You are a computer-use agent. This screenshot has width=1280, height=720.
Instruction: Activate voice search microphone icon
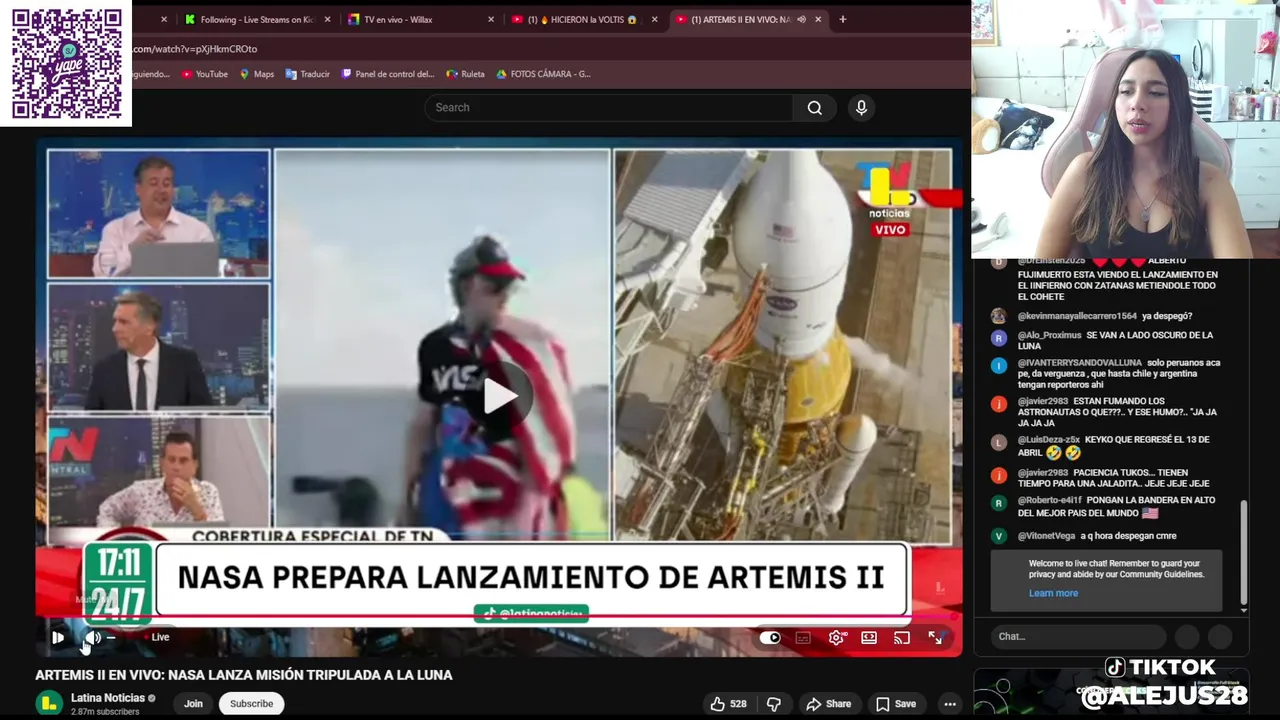click(x=861, y=108)
